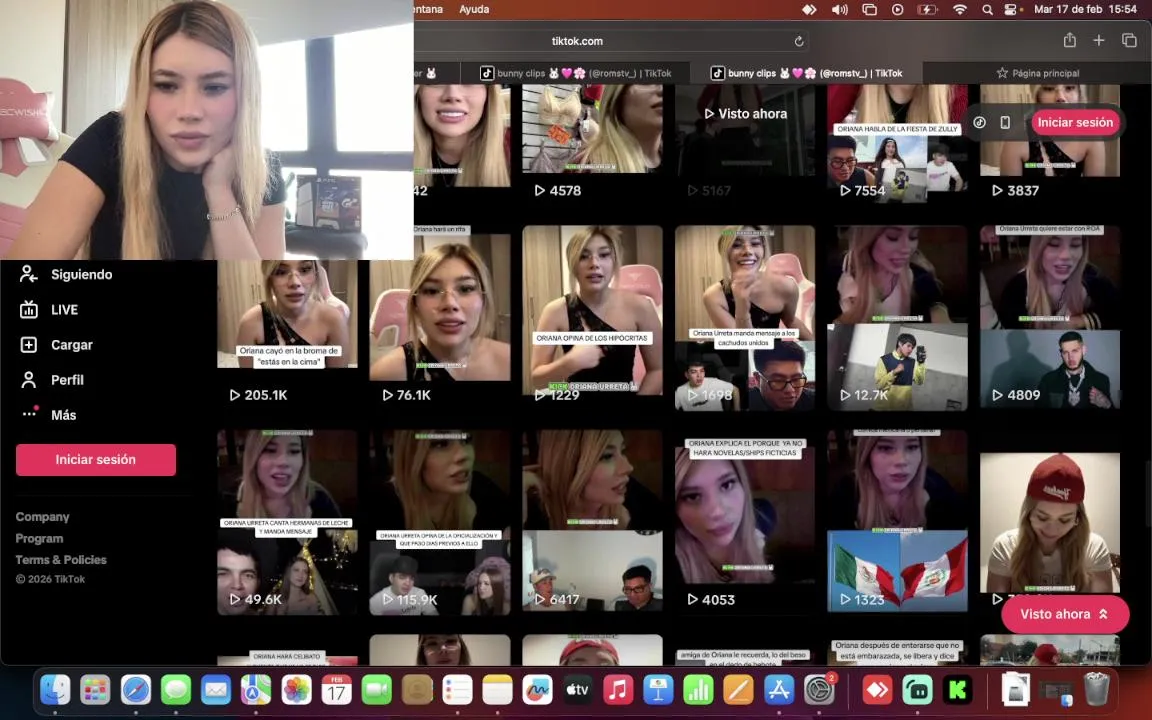Click the date and time in menu bar
The width and height of the screenshot is (1152, 720).
[1085, 10]
